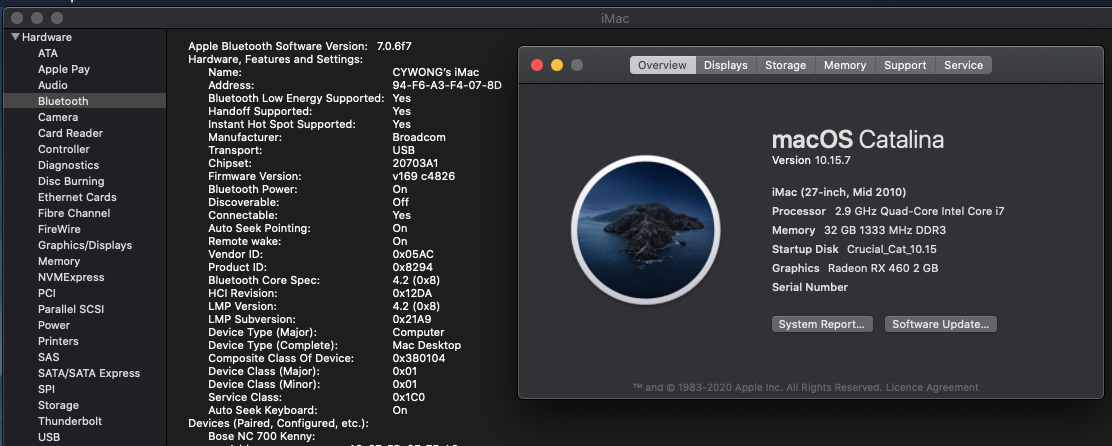Click the LMP Subversion value 0x21A9

tap(412, 319)
